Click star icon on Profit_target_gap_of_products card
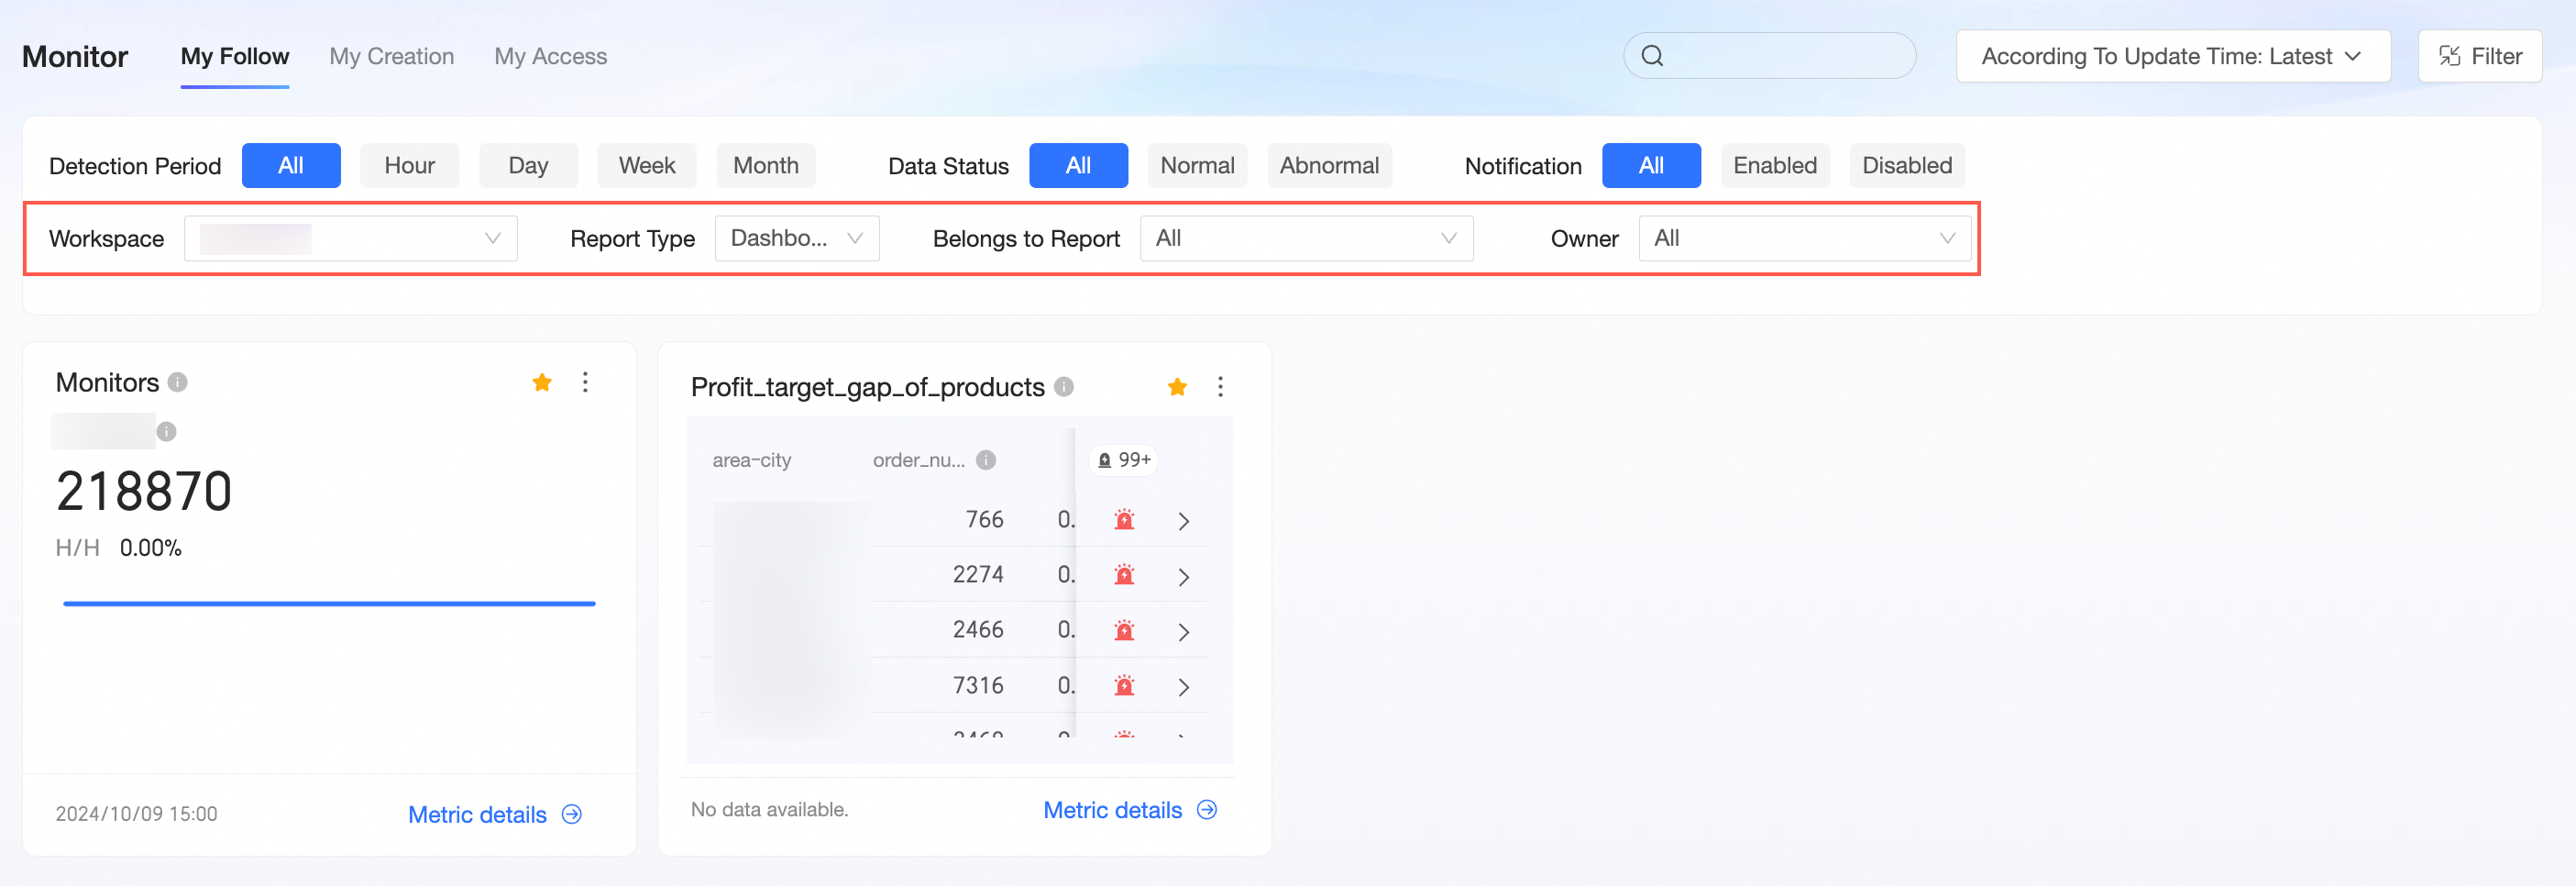Viewport: 2576px width, 886px height. [x=1177, y=387]
